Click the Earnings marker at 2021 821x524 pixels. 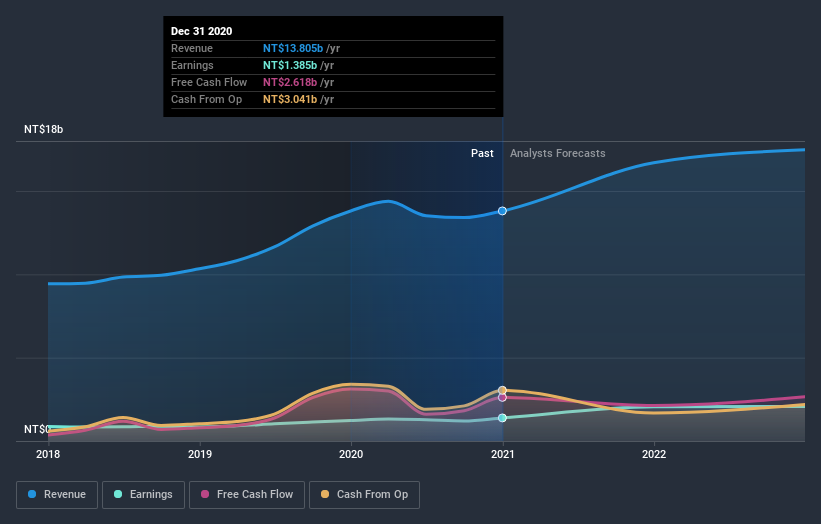[x=502, y=418]
